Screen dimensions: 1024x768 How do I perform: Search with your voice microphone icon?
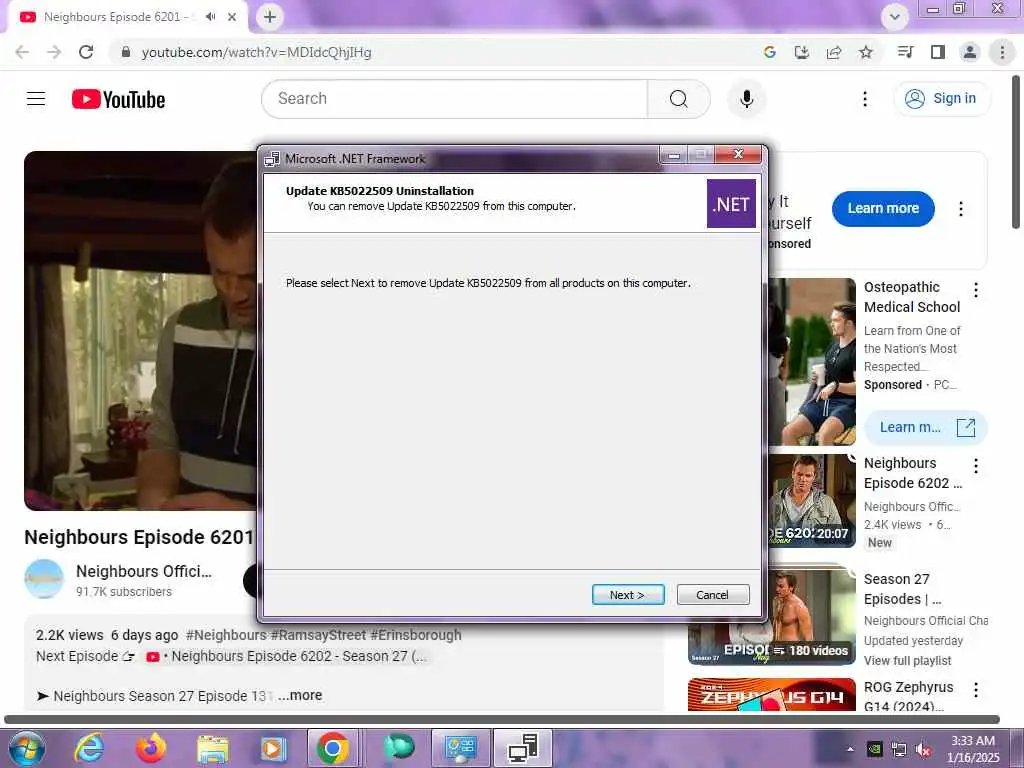(x=746, y=99)
